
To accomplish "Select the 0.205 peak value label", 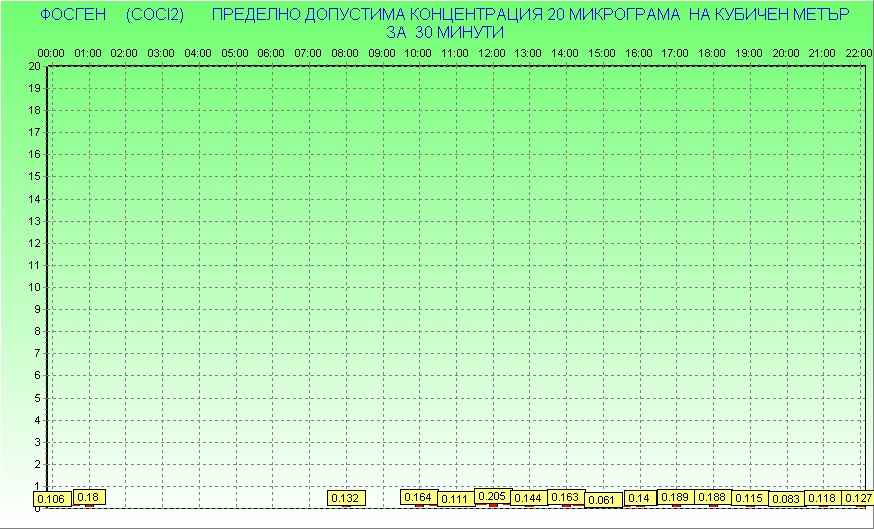I will 492,496.
